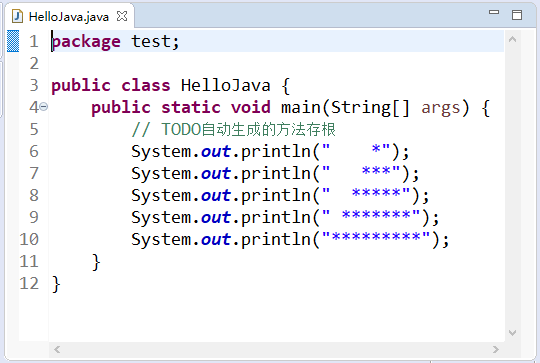Click the println call on line 10
Viewport: 540px width, 363px height.
(276, 239)
